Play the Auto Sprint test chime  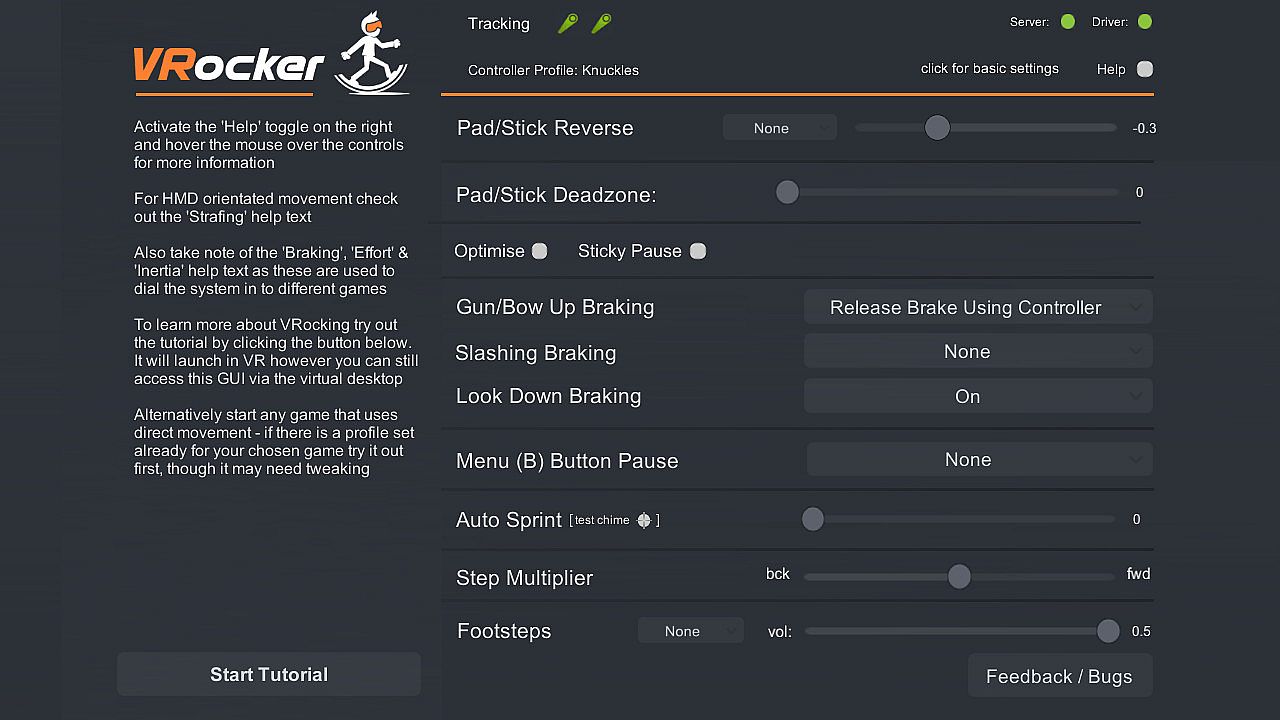tap(644, 520)
